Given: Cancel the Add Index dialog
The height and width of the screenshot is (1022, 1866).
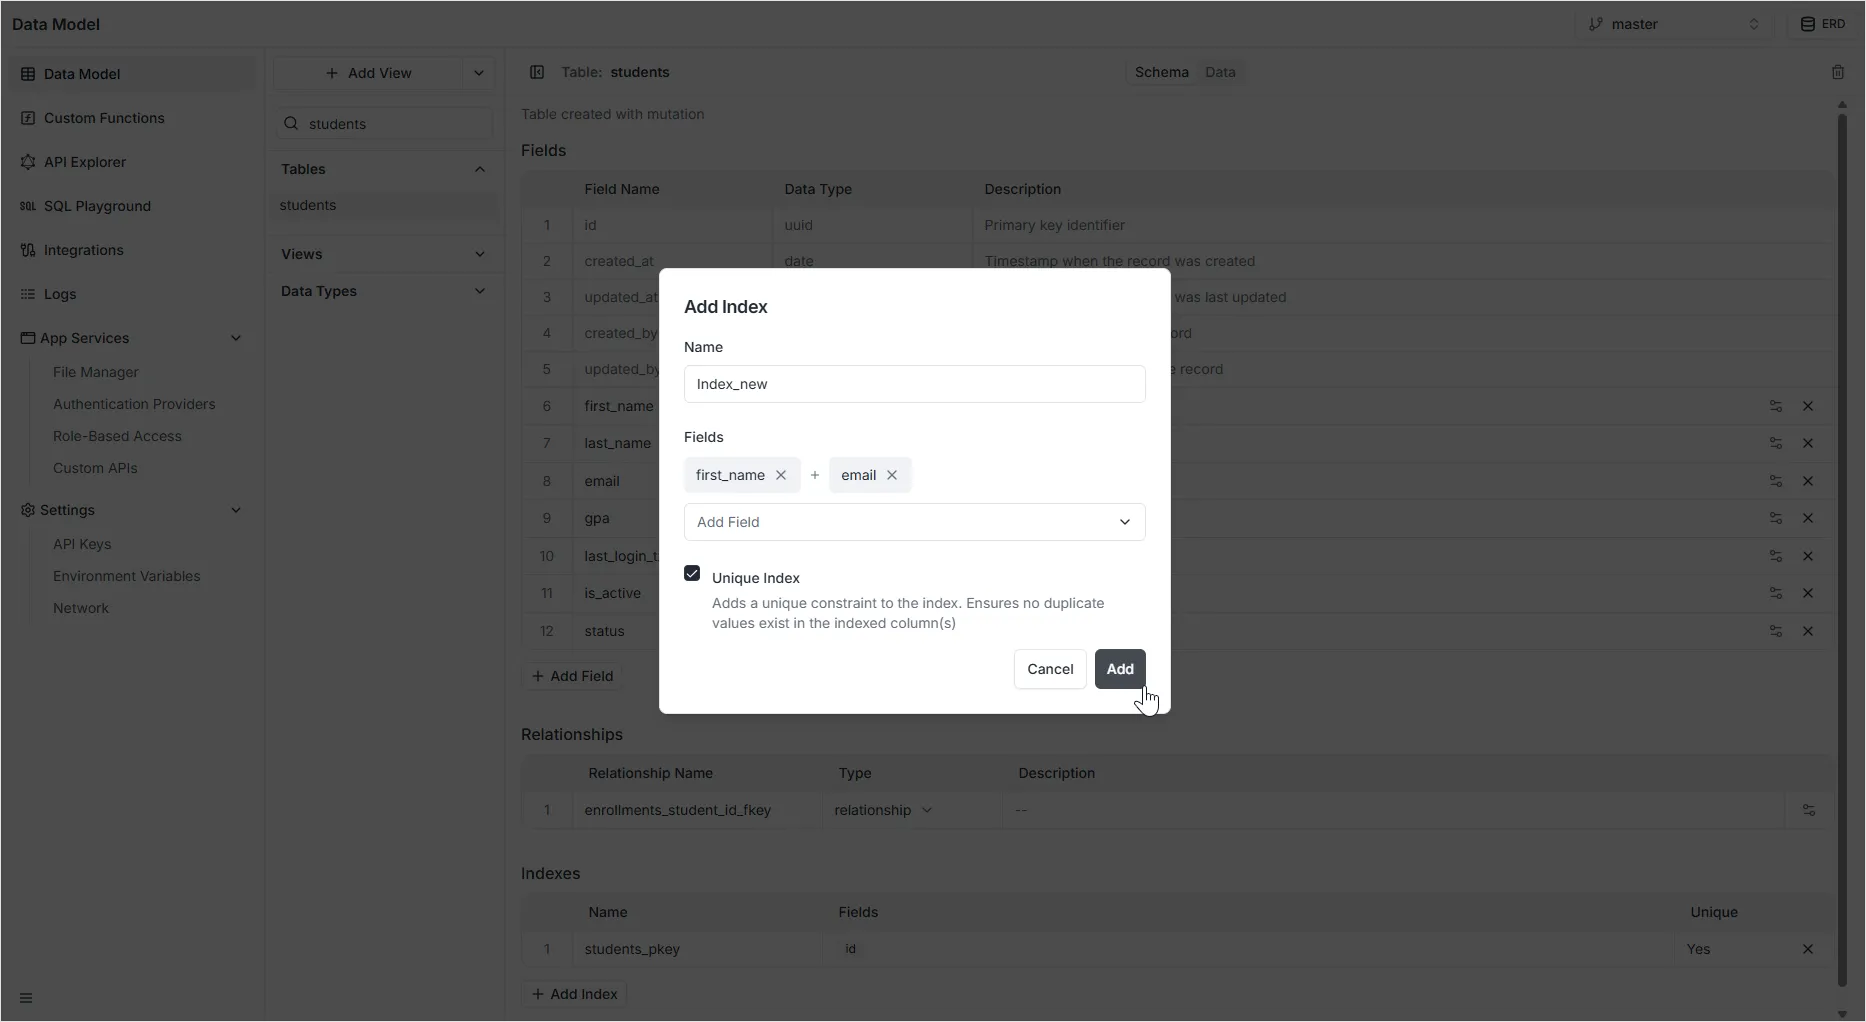Looking at the screenshot, I should pyautogui.click(x=1049, y=669).
